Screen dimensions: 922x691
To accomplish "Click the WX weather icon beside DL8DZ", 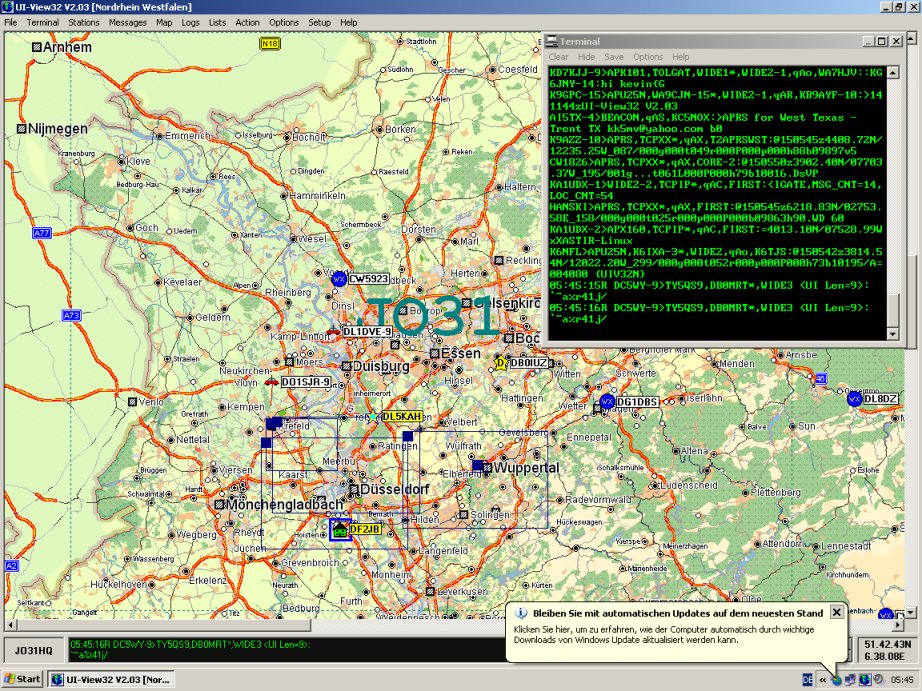I will coord(854,399).
